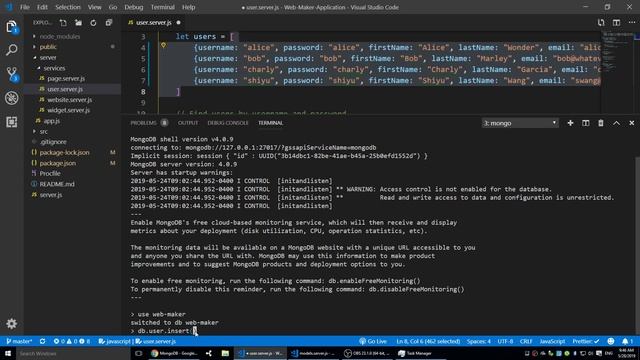Viewport: 640px width, 360px height.
Task: Change language mode from JavaScript
Action: click(552, 341)
